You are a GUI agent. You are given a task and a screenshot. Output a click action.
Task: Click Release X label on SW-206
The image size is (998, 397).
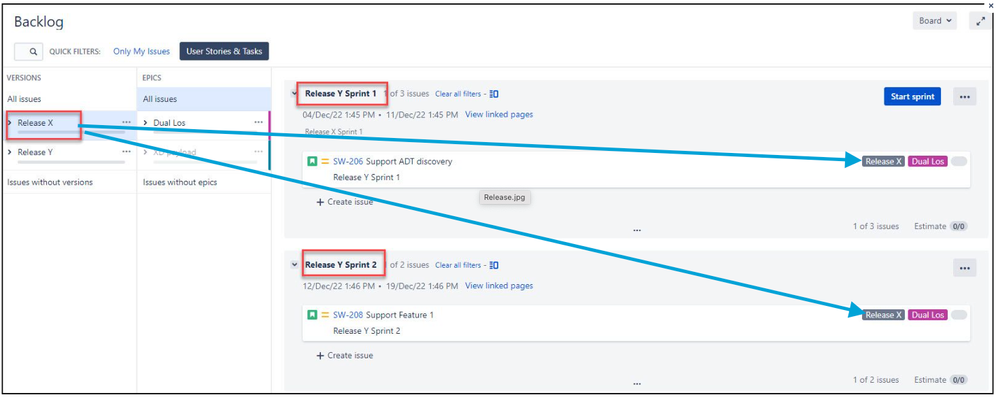883,162
